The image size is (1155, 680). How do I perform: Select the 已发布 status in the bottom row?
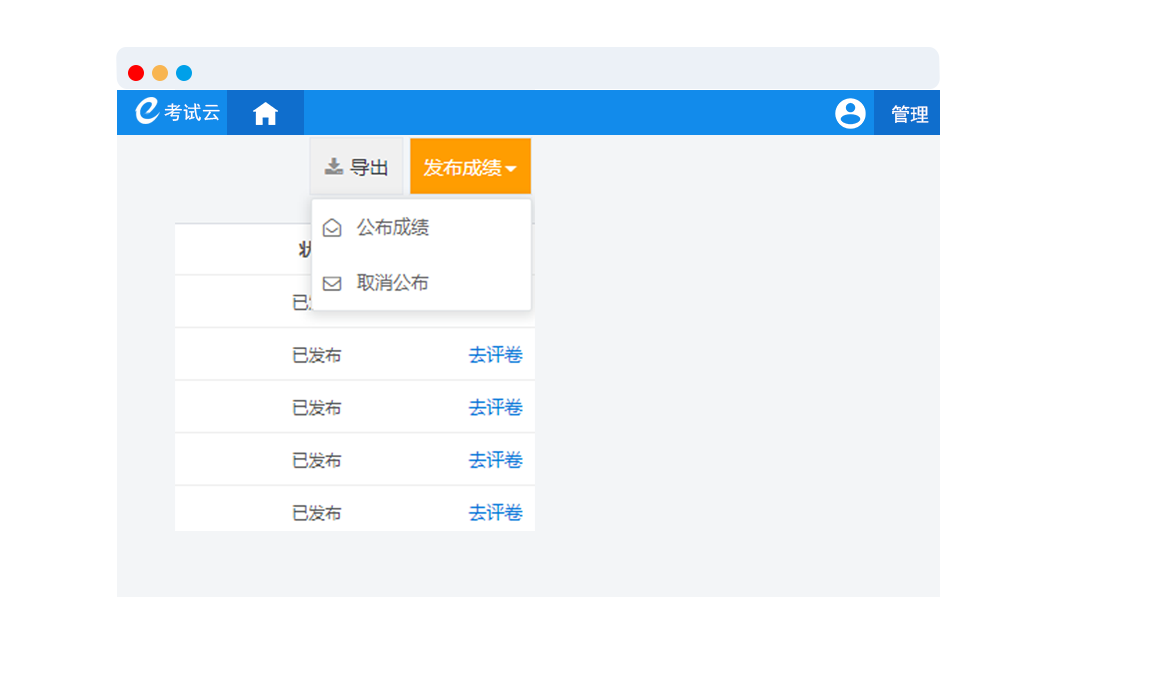tap(316, 513)
